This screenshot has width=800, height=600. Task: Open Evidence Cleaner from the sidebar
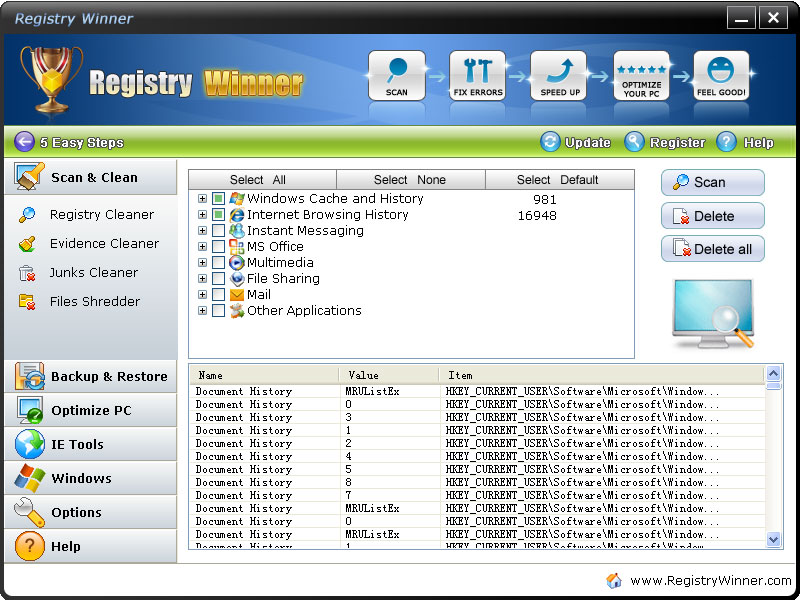[104, 244]
